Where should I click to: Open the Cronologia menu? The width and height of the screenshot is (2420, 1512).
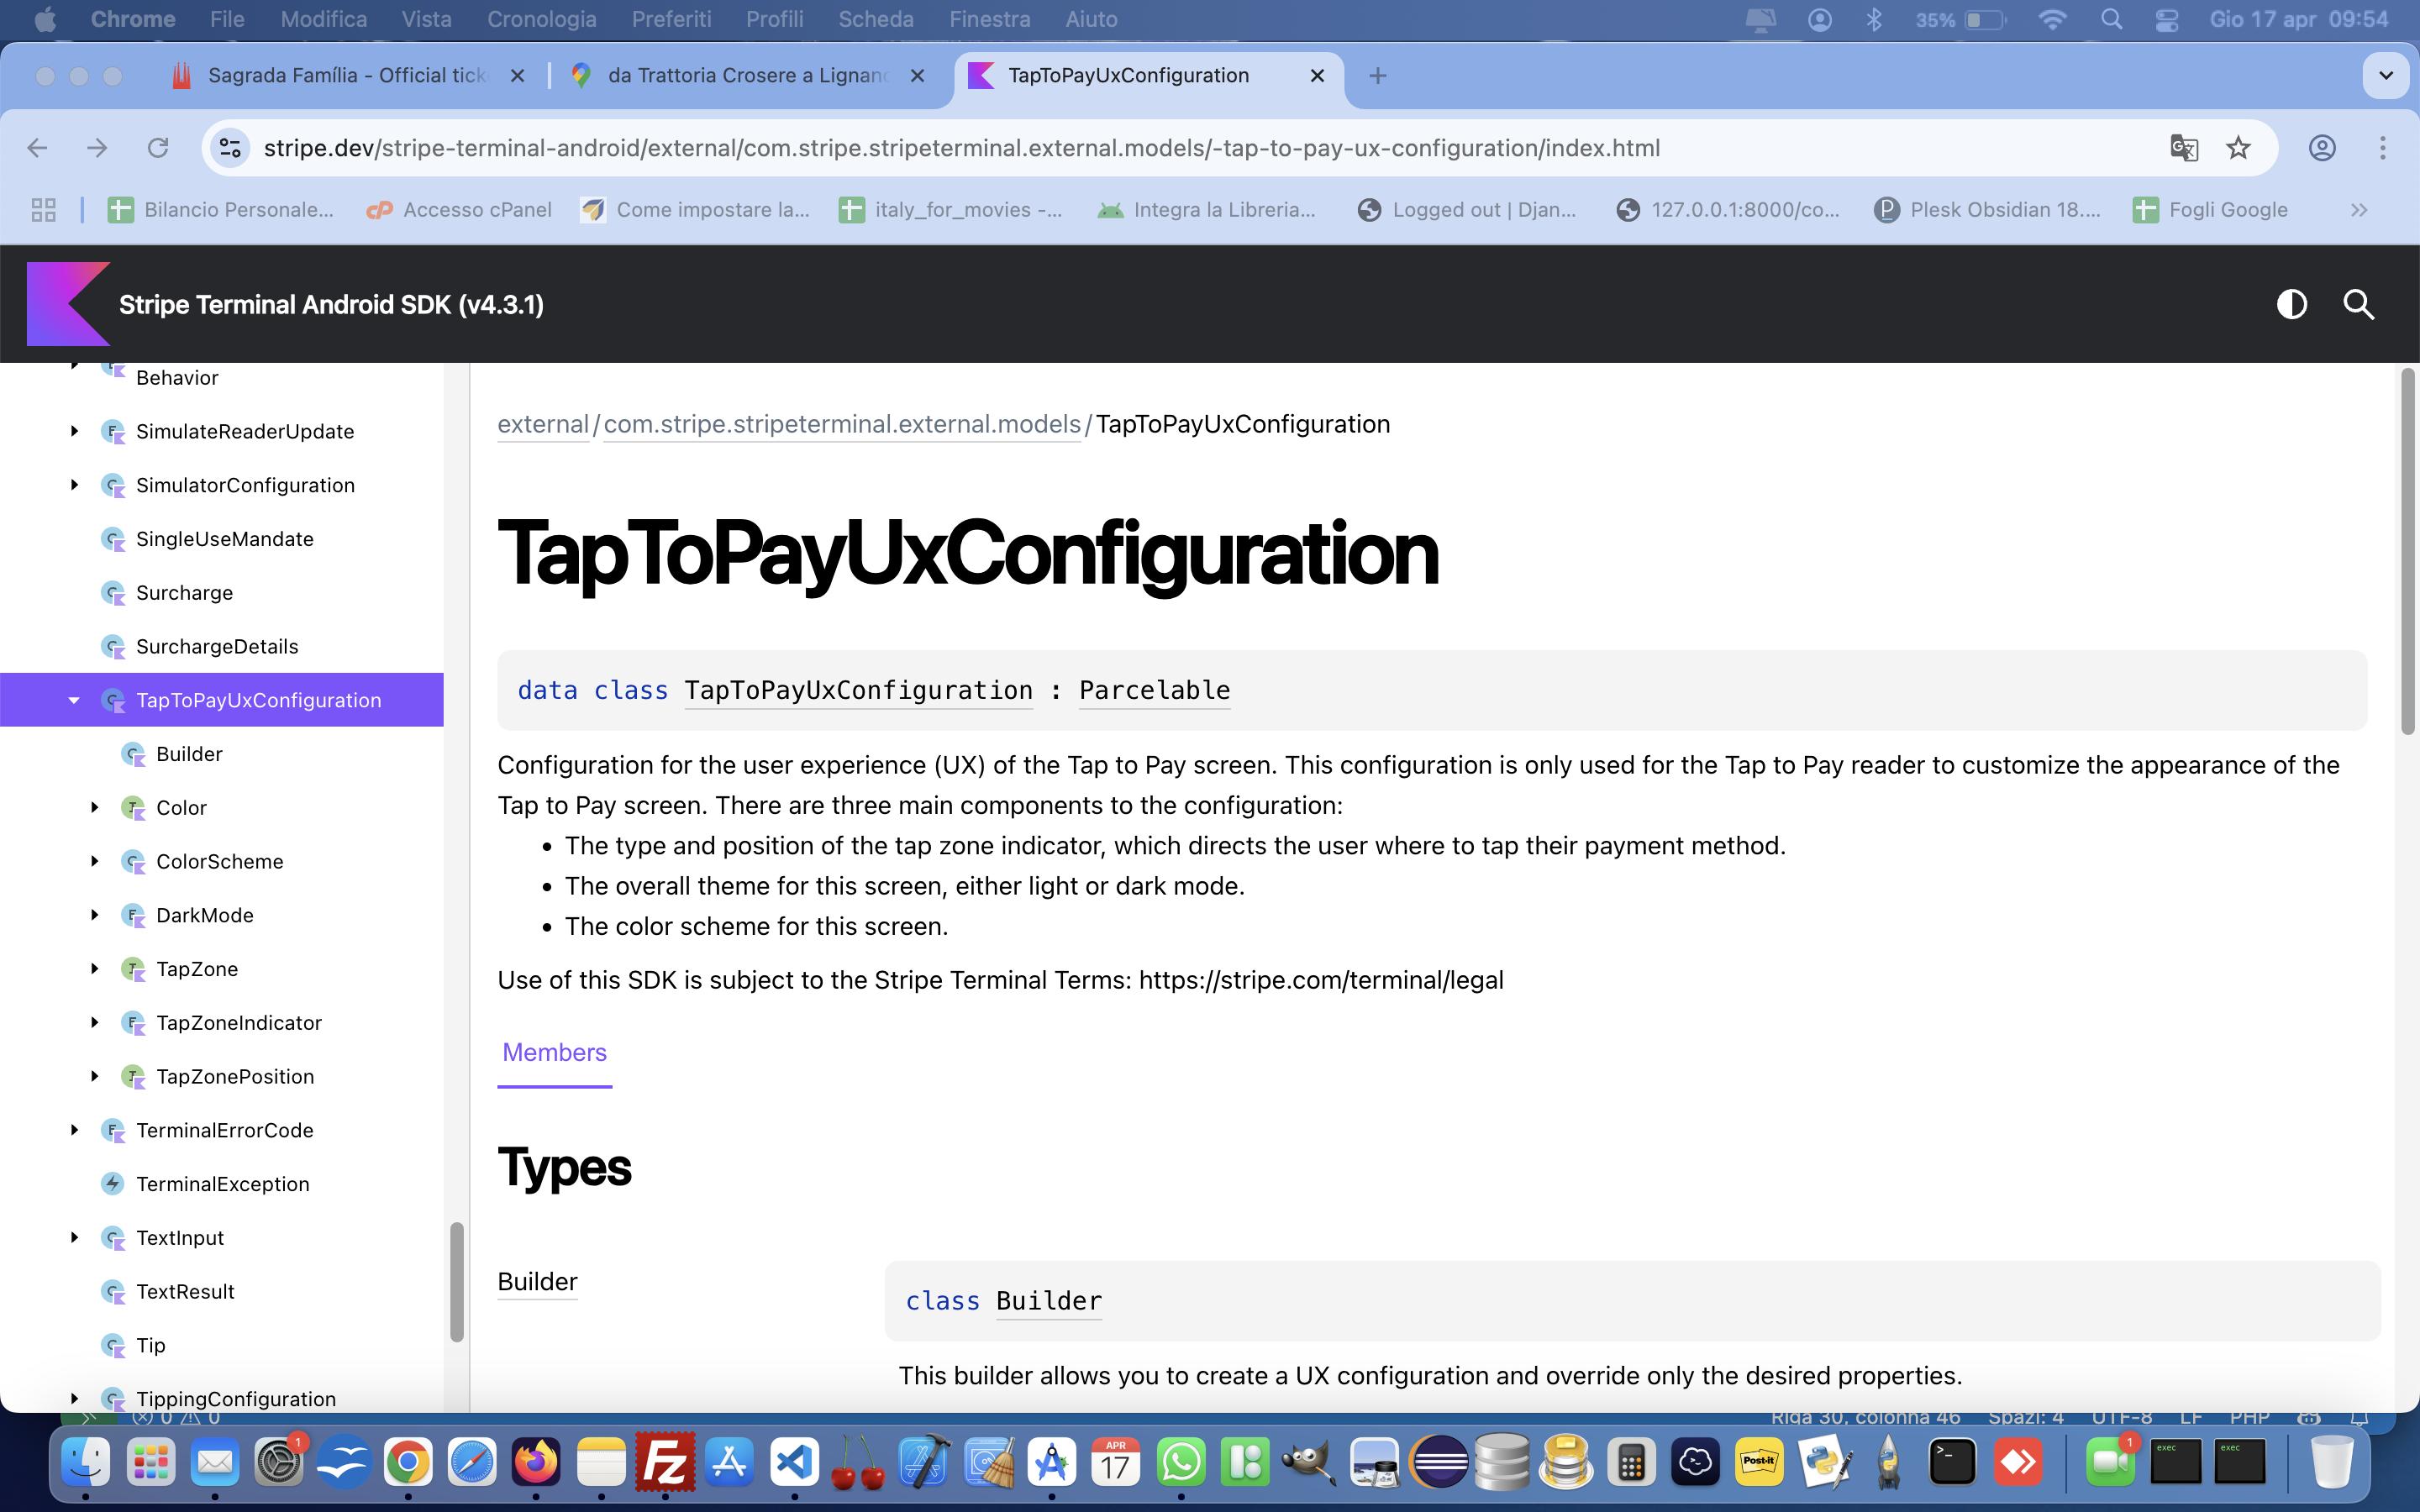(541, 19)
